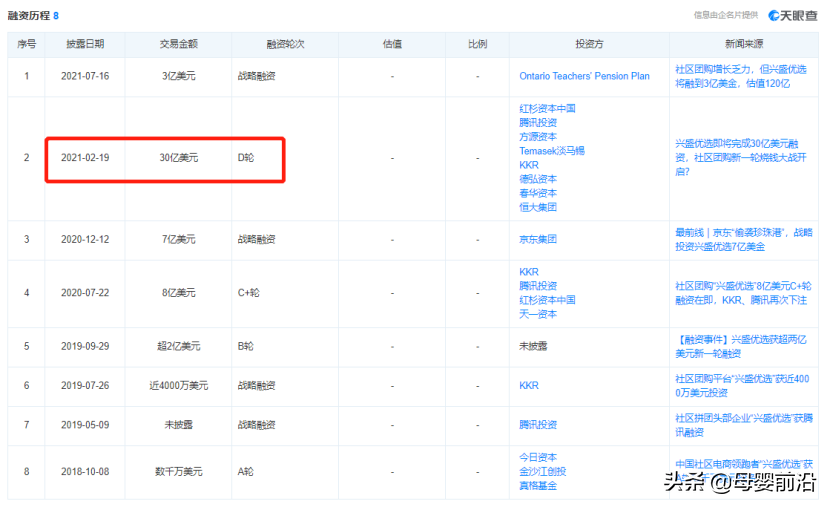Open 腾讯投资 in the D轮 row
Viewport: 831px width, 507px height.
(538, 123)
